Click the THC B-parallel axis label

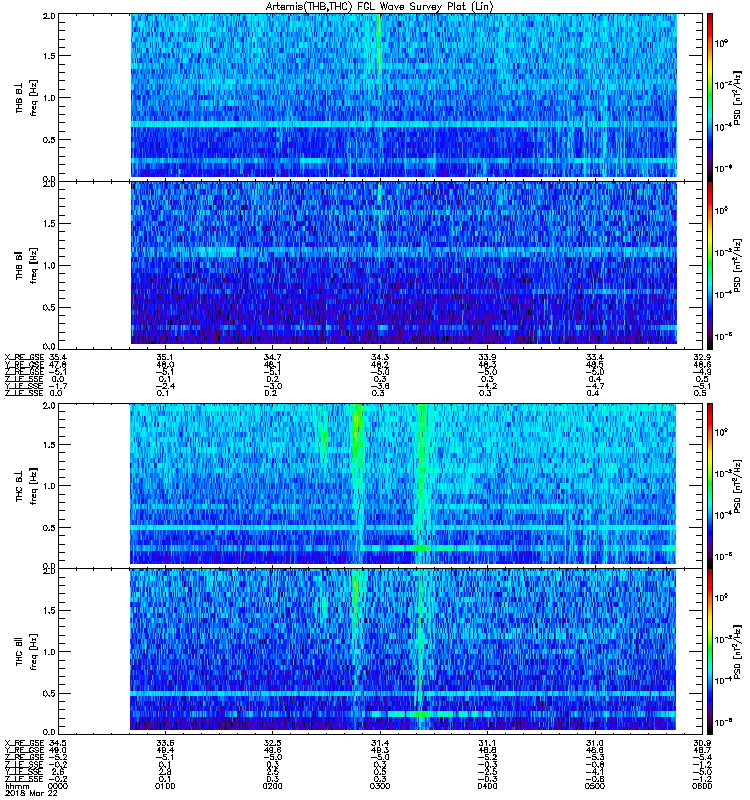point(19,652)
